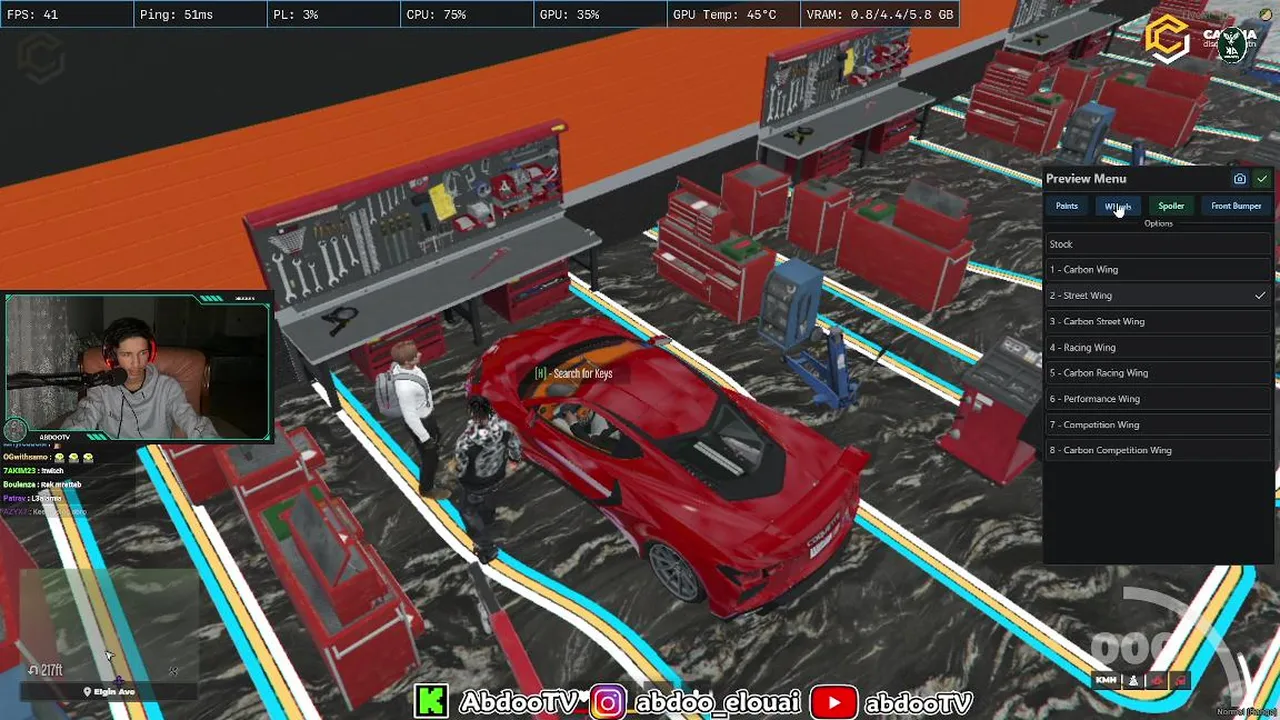Click the Preview Menu title

click(1086, 179)
